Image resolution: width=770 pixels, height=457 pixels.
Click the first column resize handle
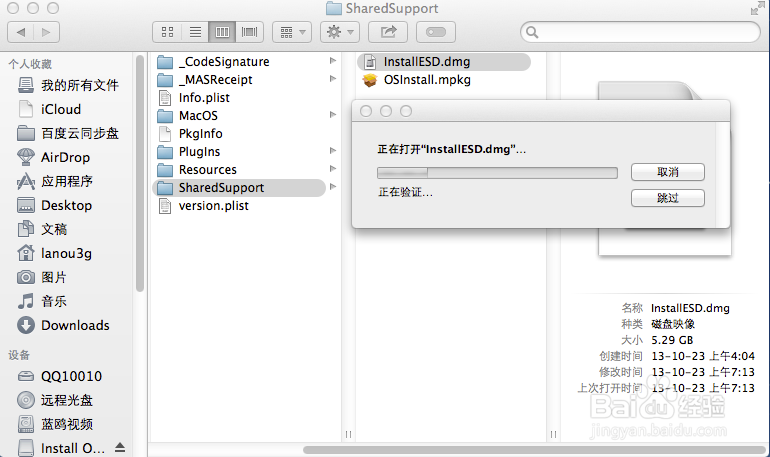click(x=348, y=434)
